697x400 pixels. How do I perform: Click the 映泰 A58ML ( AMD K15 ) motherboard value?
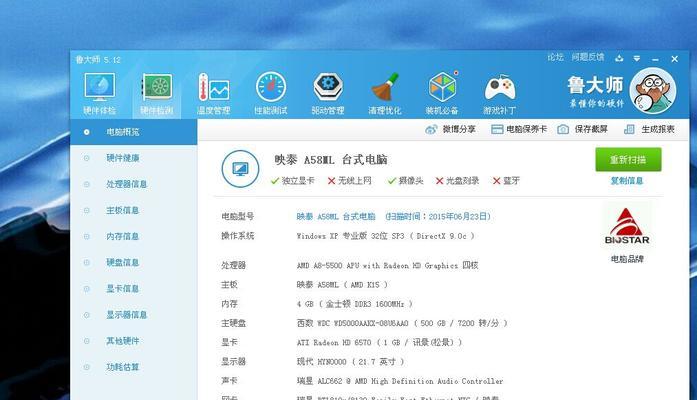[342, 284]
